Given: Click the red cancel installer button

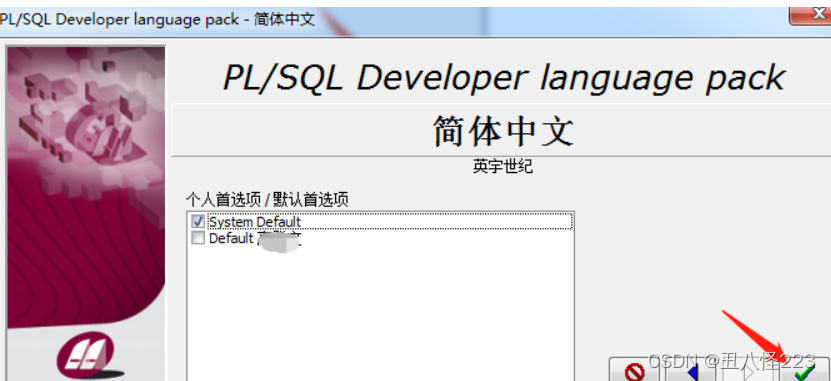Looking at the screenshot, I should (634, 370).
